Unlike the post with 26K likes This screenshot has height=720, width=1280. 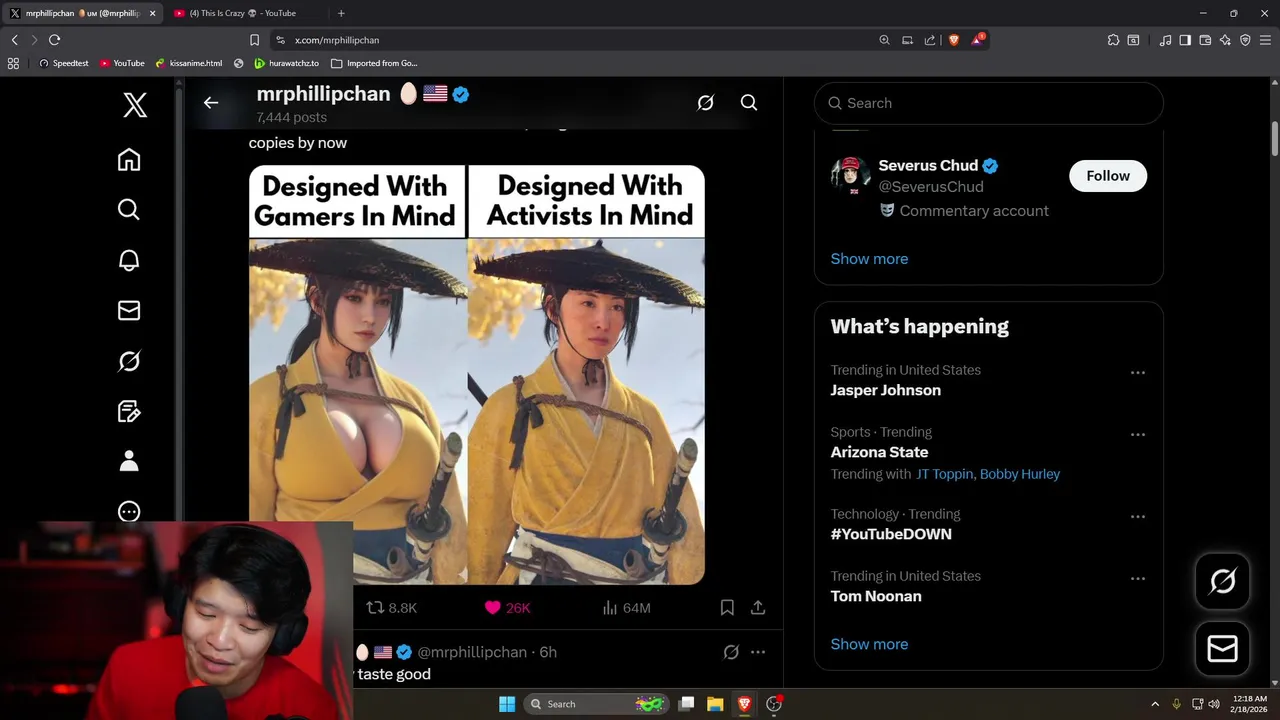[x=507, y=607]
